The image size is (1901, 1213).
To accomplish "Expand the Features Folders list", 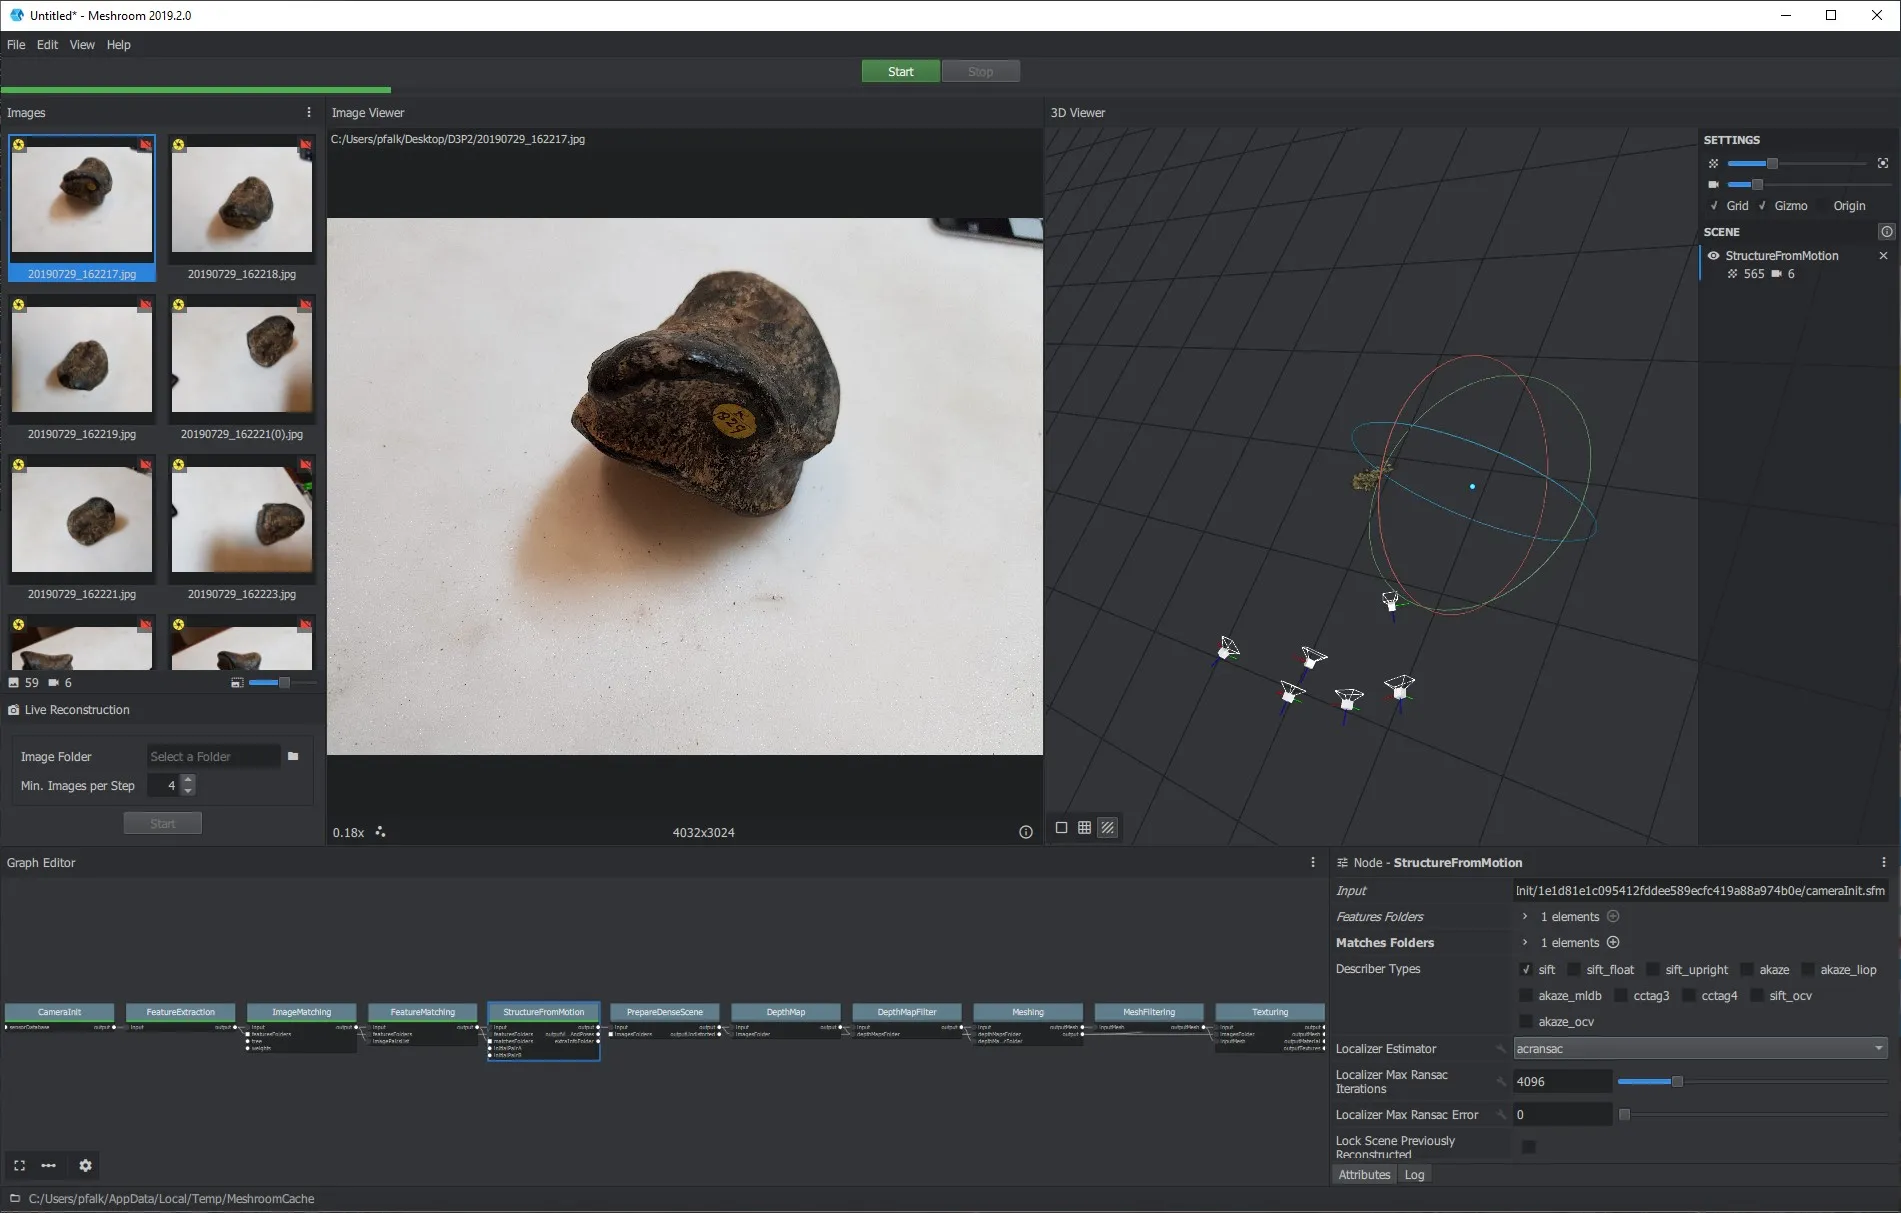I will tap(1524, 916).
